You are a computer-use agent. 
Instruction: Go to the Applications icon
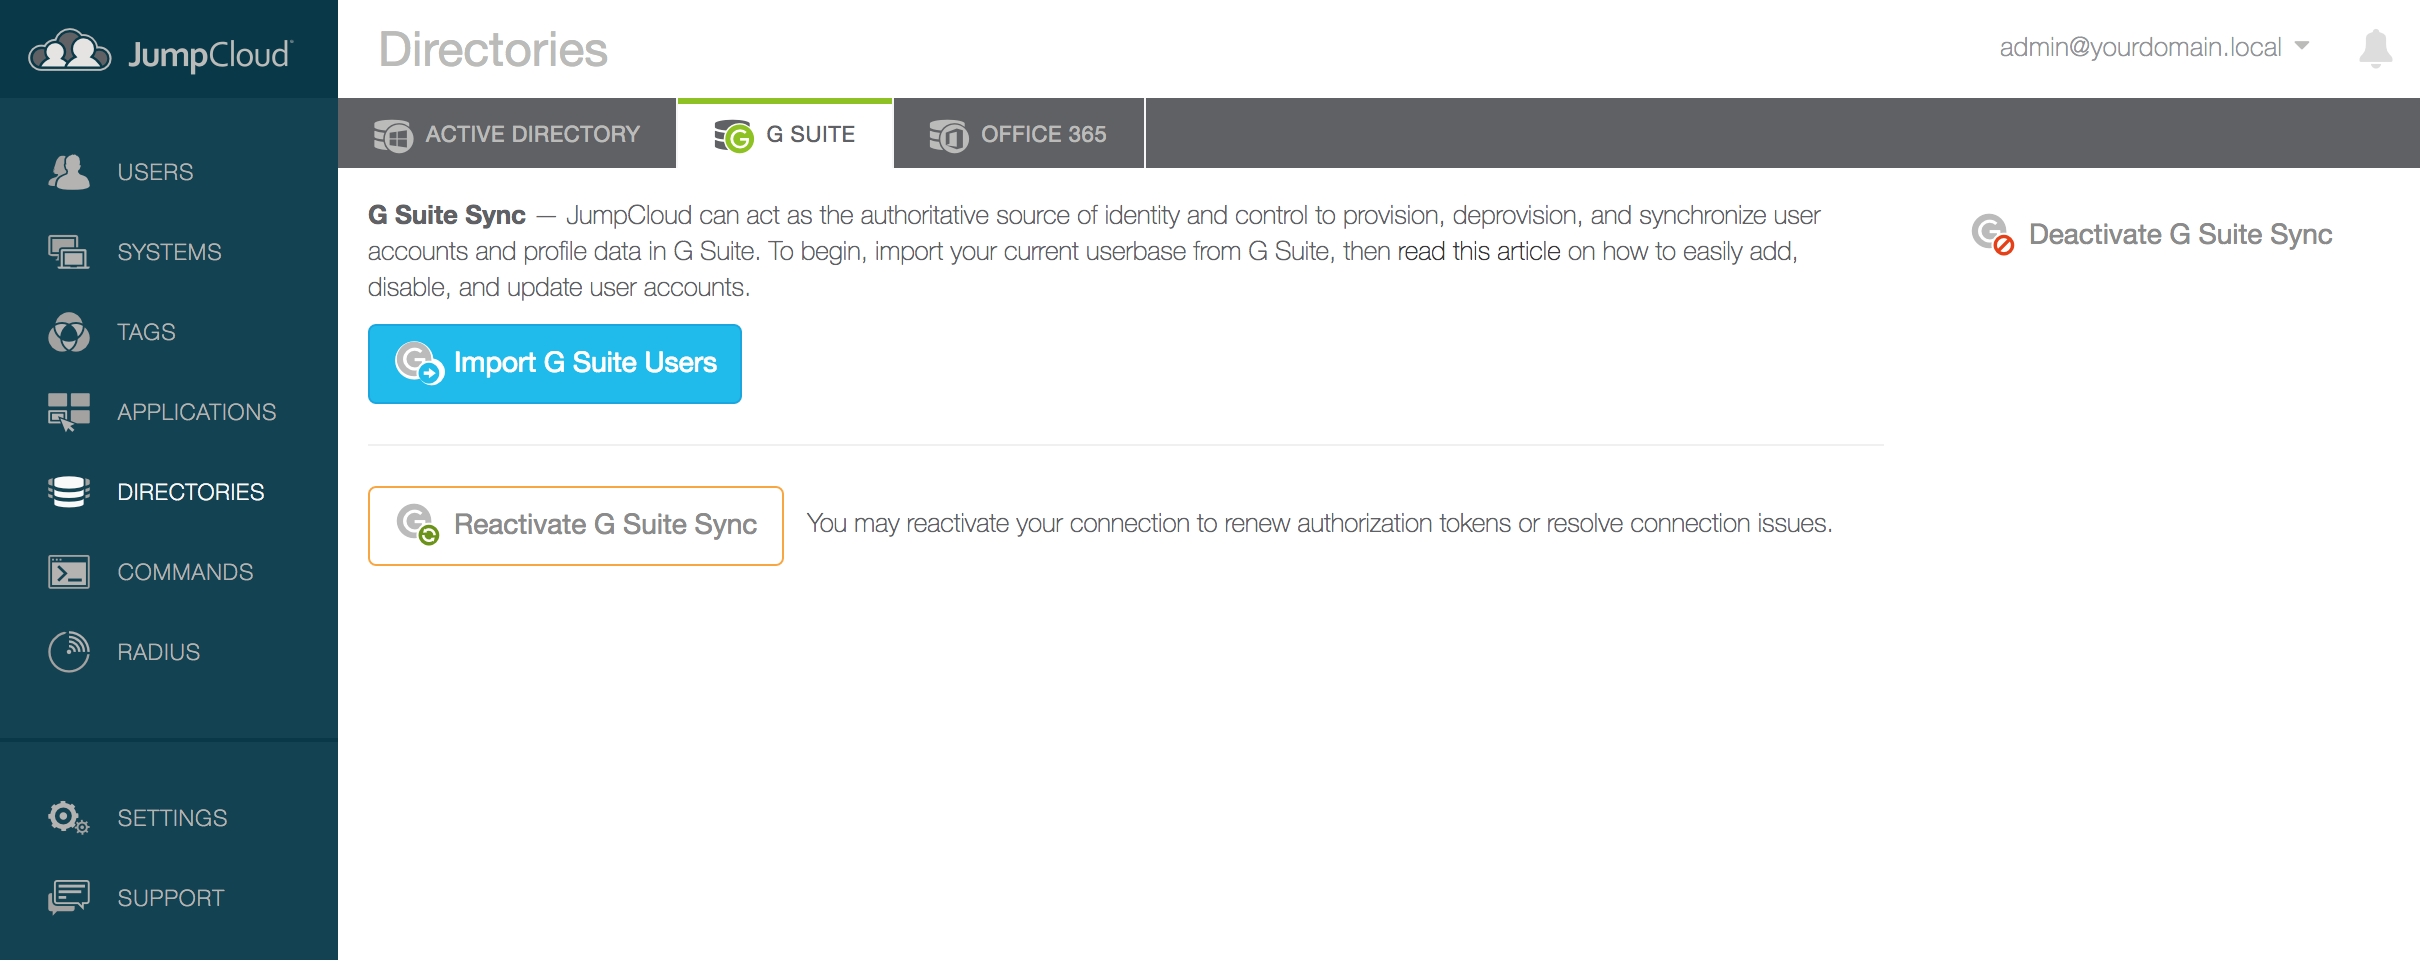(x=69, y=412)
